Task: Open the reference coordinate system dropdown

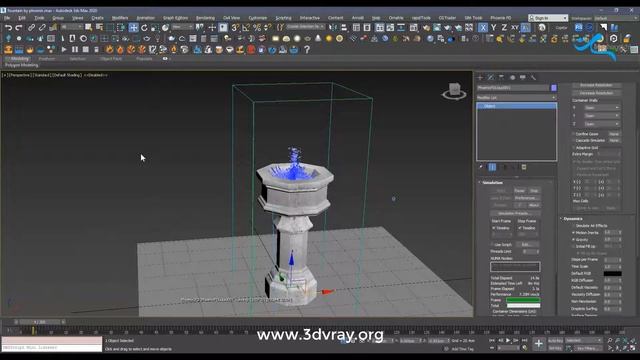Action: click(182, 27)
